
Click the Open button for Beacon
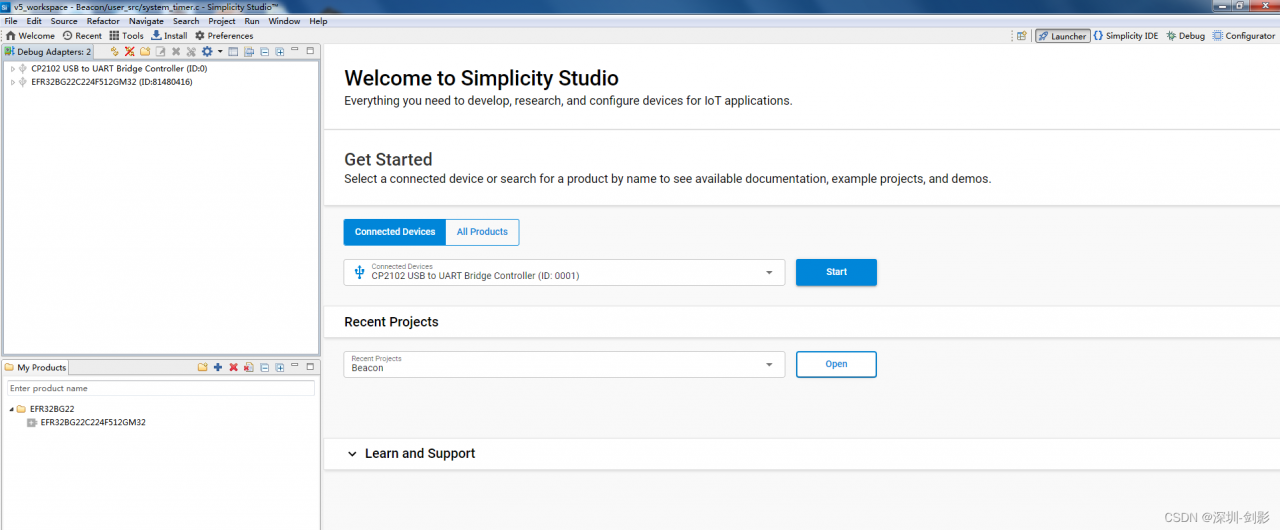836,364
